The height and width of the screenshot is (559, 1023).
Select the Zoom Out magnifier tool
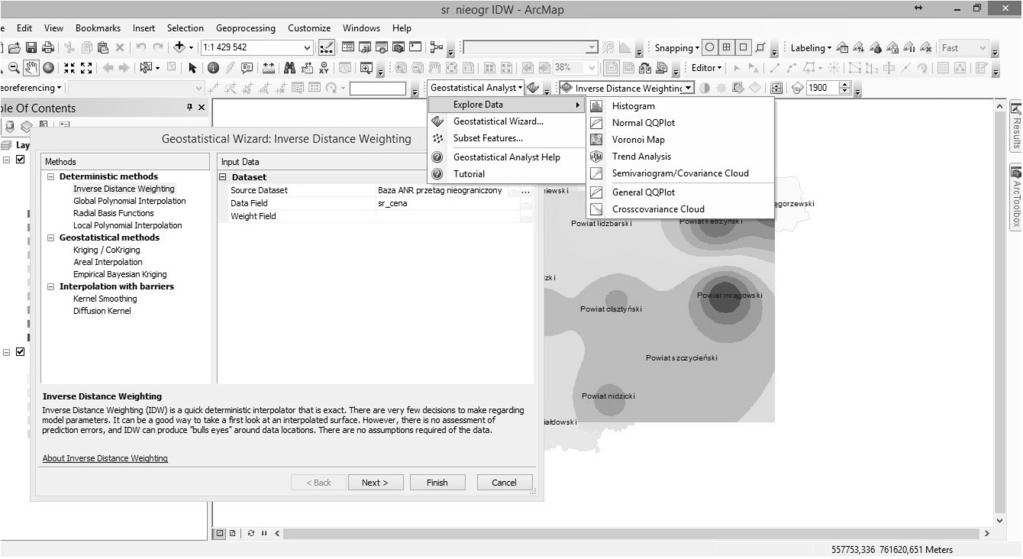(13, 68)
